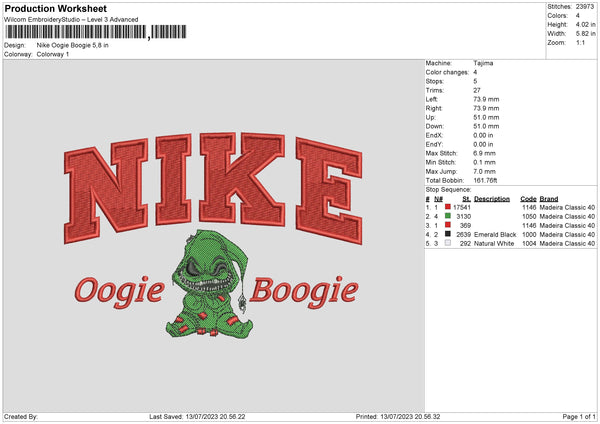Click the Natural White swatch
The image size is (600, 424).
point(447,243)
